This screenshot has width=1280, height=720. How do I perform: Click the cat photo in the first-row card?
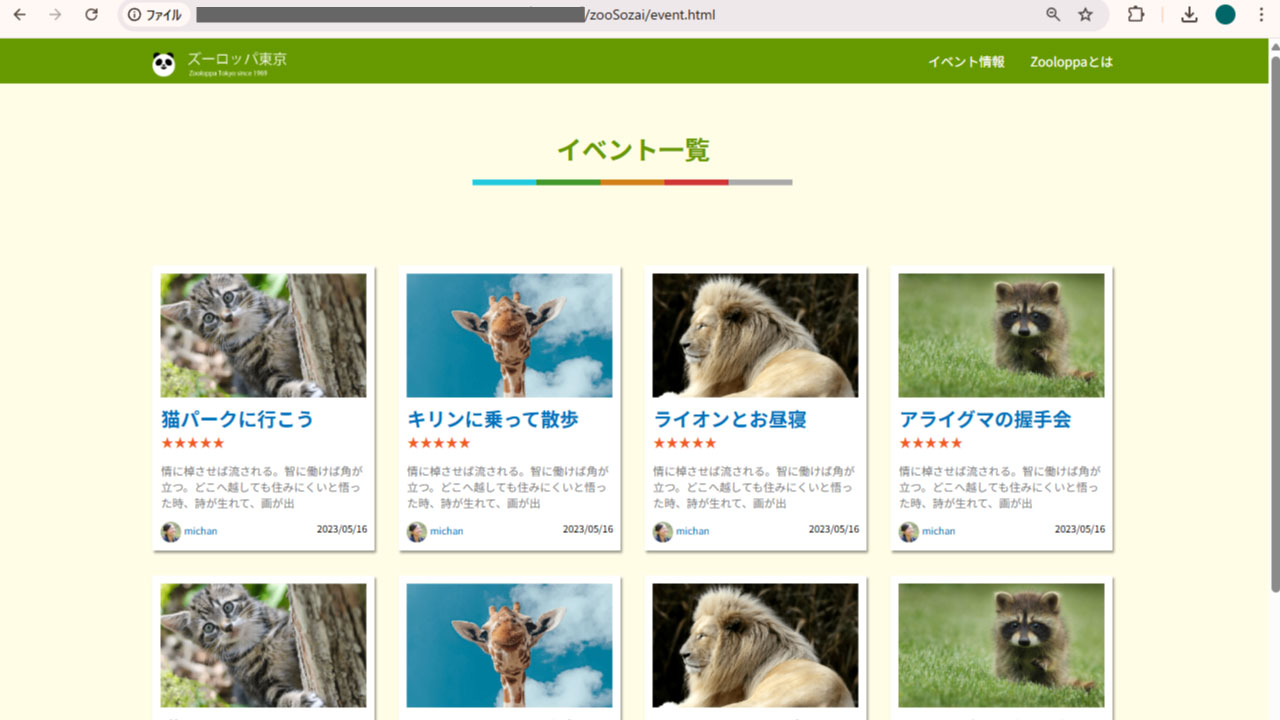coord(264,336)
